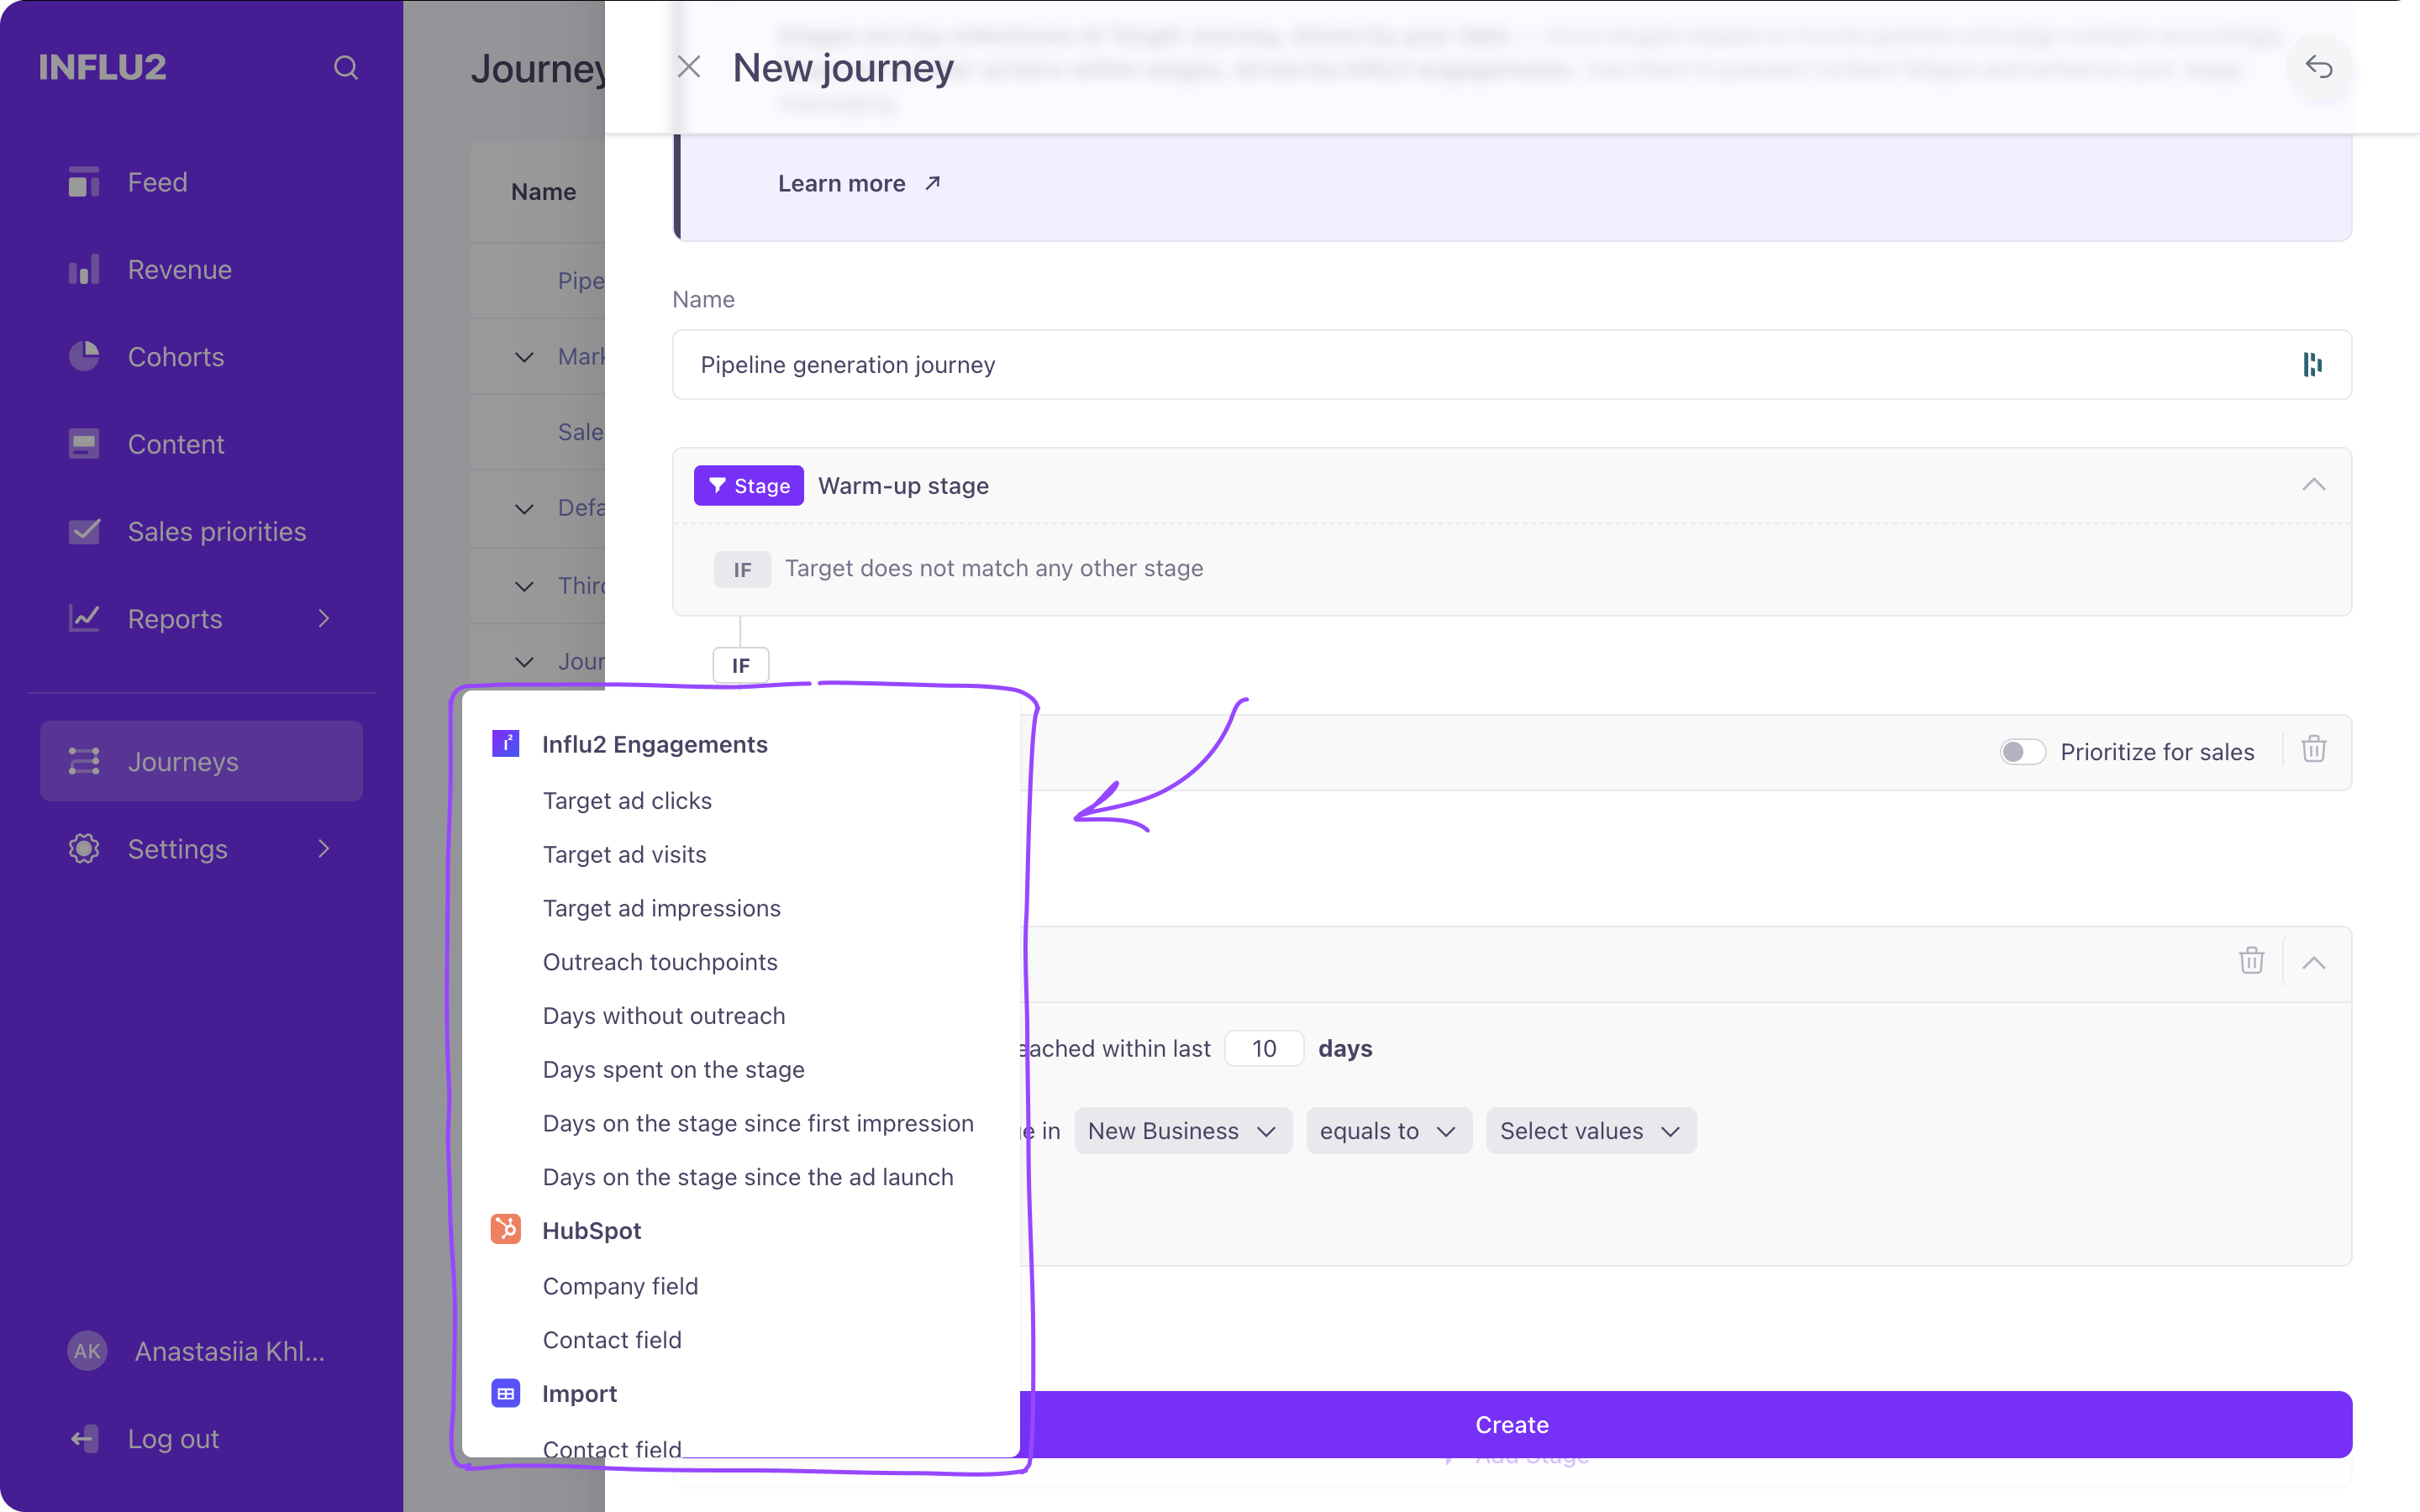Click the Import table icon
The image size is (2420, 1512).
coord(506,1393)
